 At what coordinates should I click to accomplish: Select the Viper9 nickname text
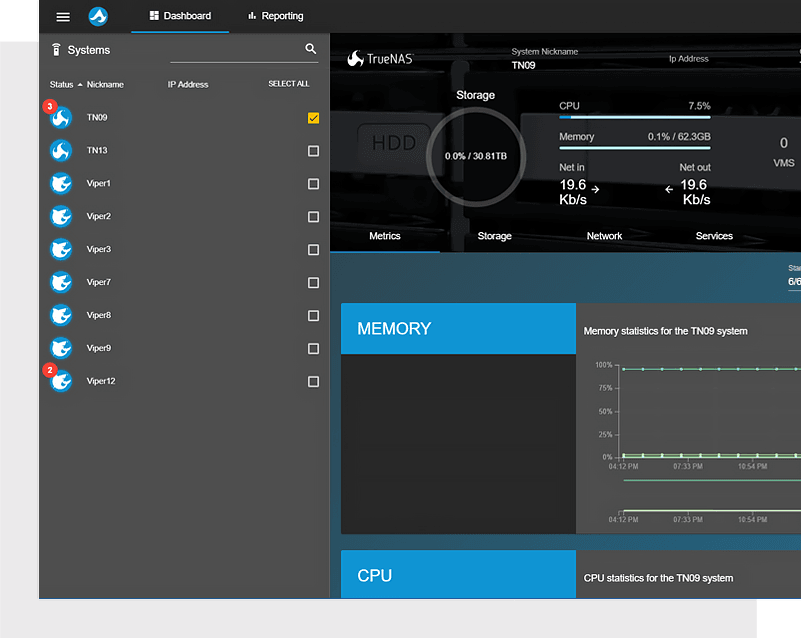(99, 348)
